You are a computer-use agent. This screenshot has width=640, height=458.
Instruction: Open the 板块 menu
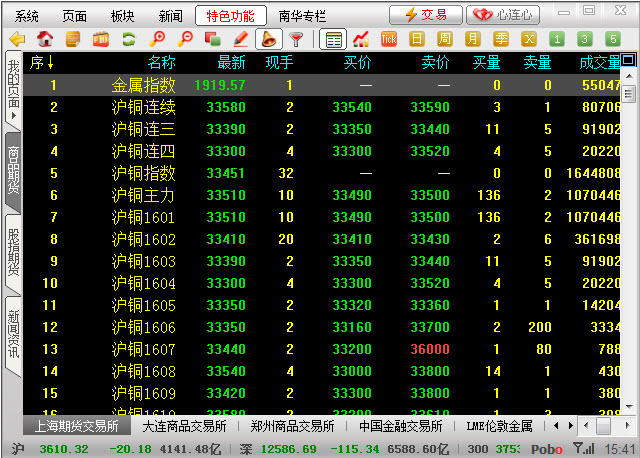pos(122,16)
